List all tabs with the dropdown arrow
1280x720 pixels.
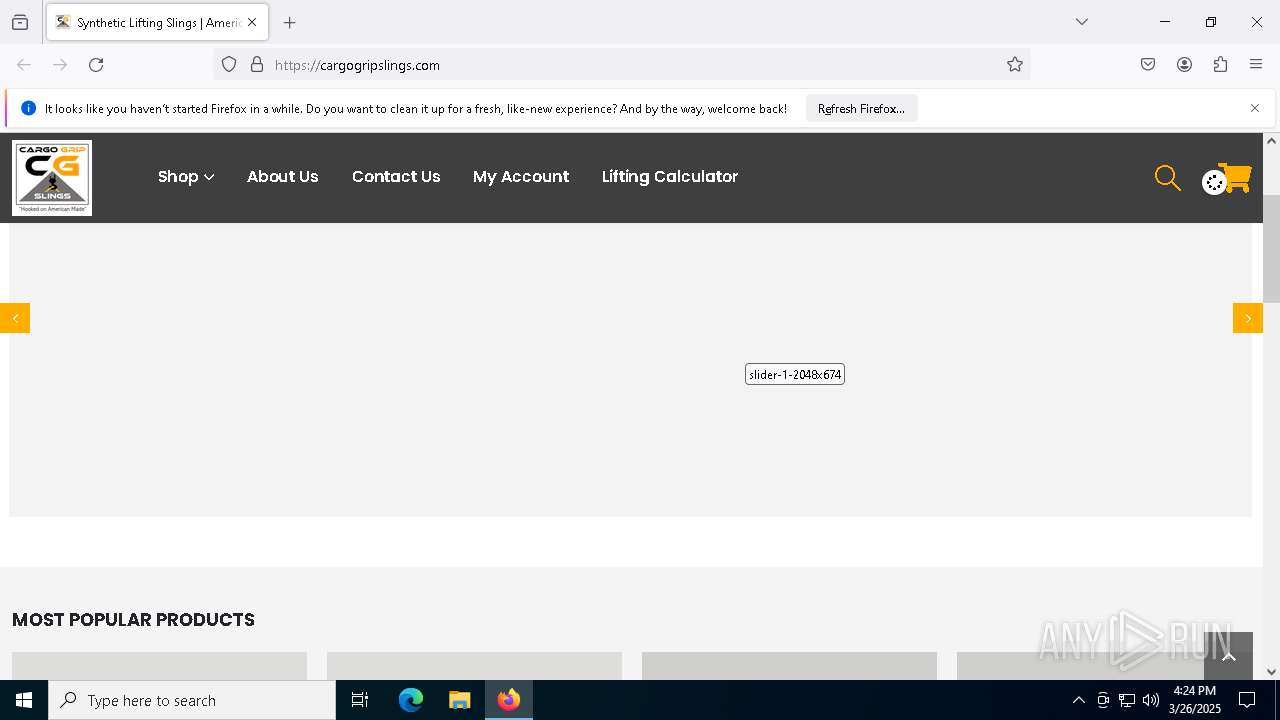(x=1082, y=22)
